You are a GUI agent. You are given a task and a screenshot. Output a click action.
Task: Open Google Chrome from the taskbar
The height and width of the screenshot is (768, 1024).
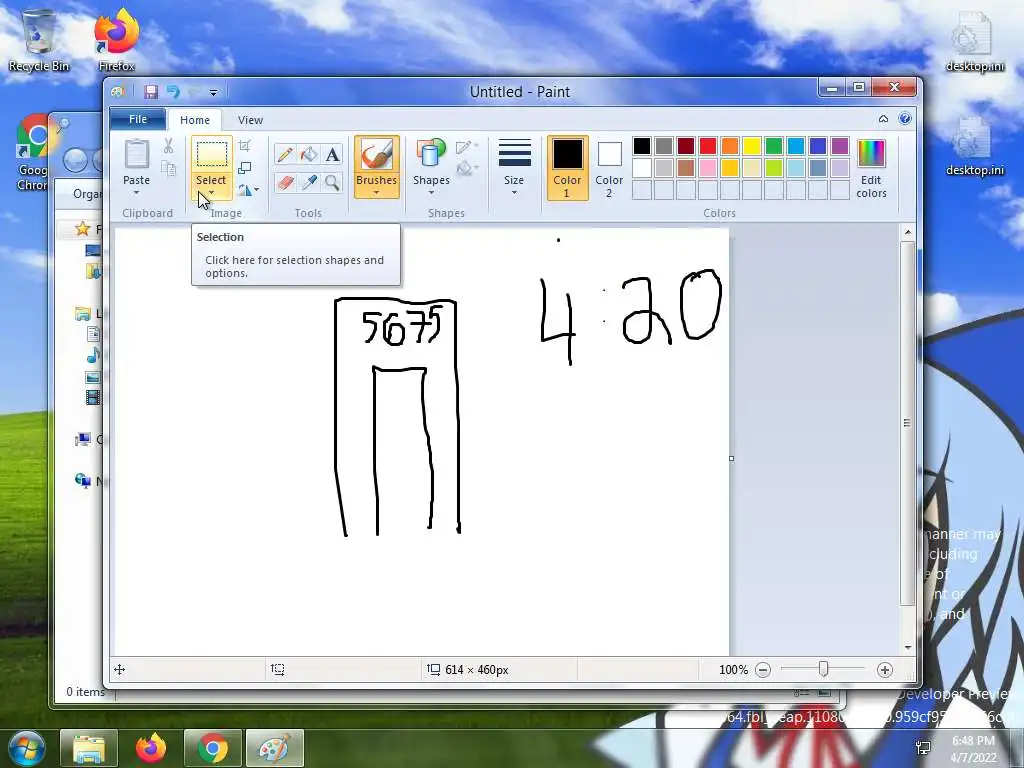click(213, 748)
